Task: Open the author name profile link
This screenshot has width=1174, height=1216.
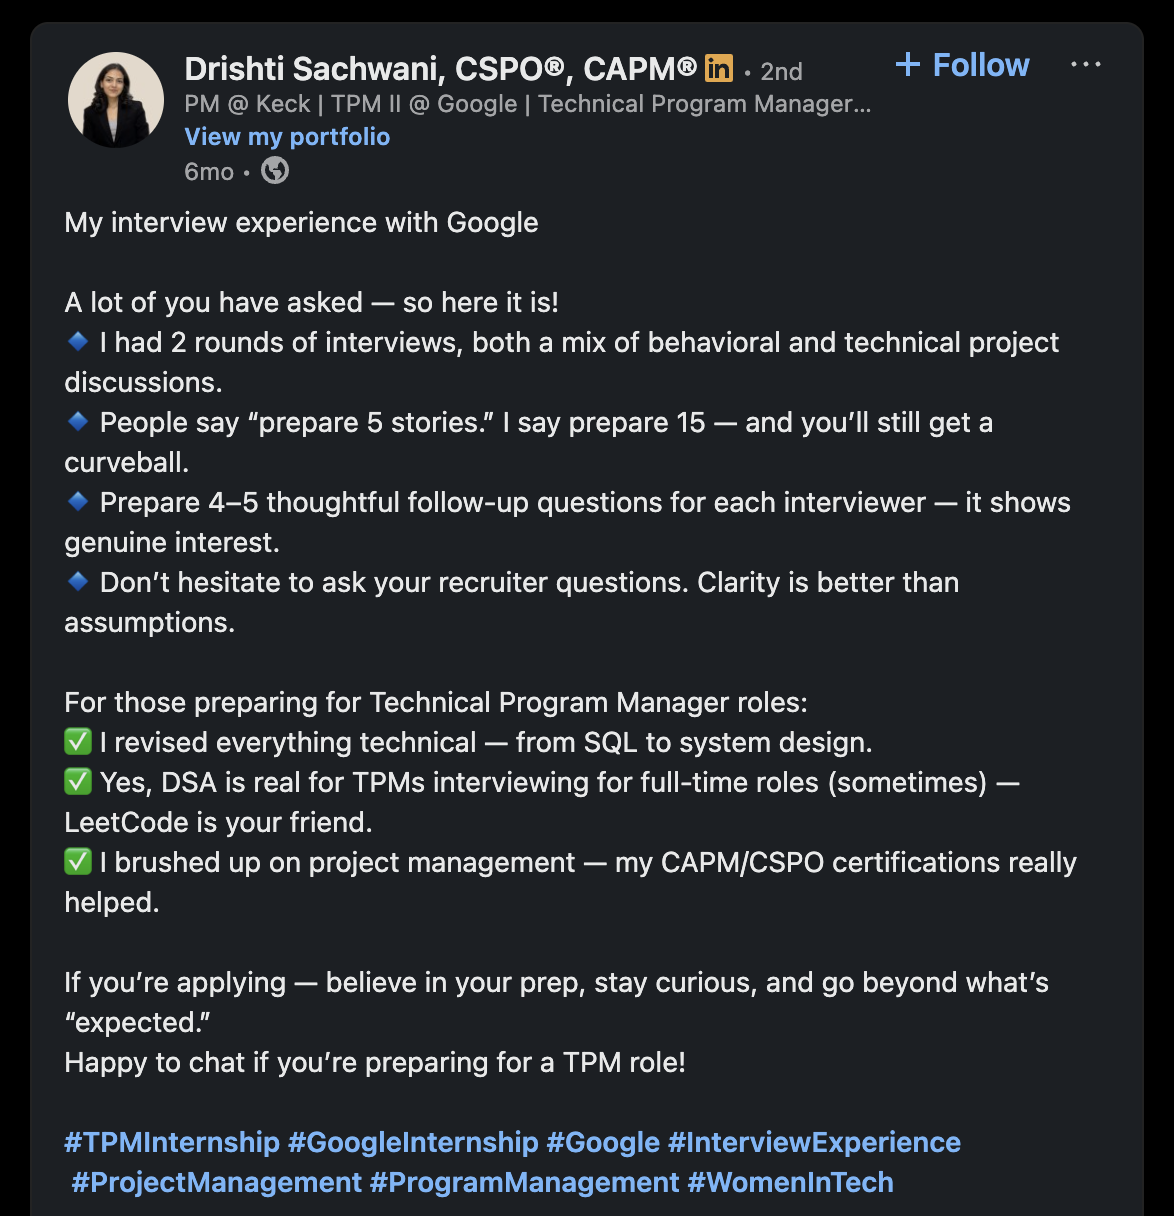Action: (440, 69)
